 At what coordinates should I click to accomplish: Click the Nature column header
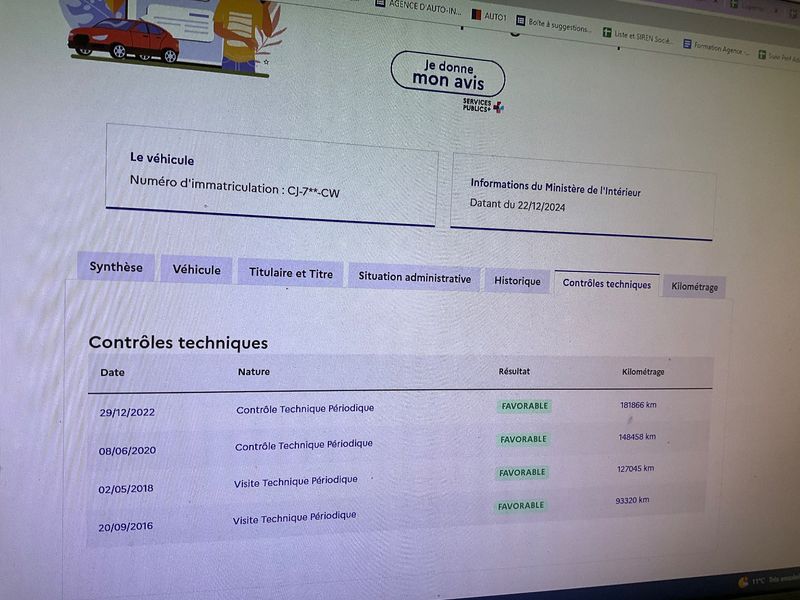254,372
